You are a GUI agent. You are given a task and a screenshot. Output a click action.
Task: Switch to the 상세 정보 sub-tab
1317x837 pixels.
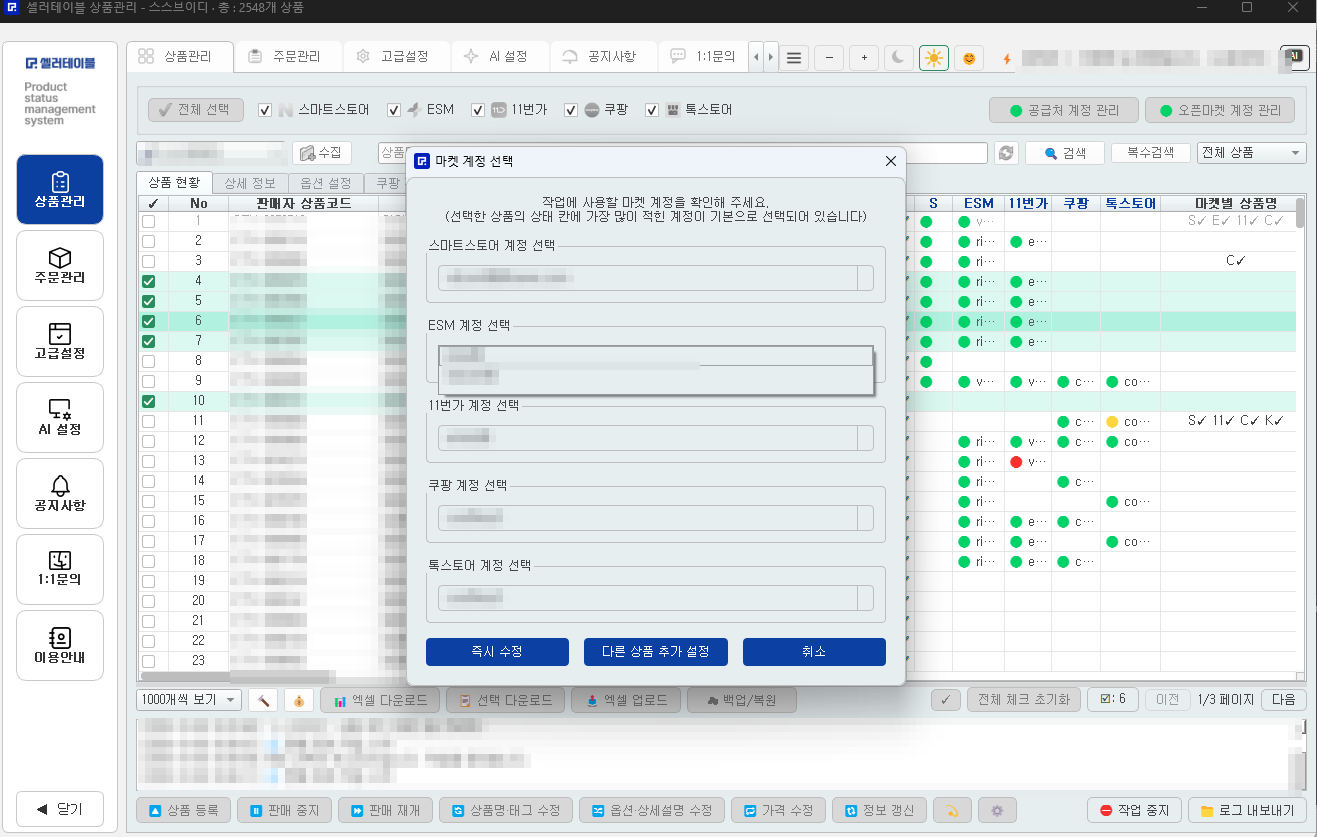coord(249,183)
